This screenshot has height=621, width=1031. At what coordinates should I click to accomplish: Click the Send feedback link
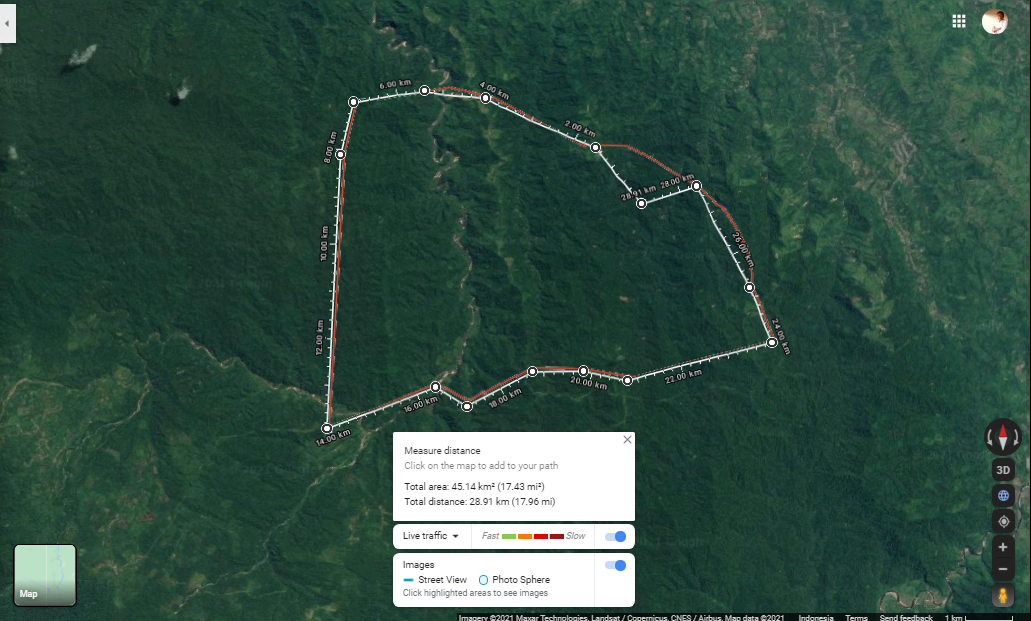pyautogui.click(x=906, y=617)
